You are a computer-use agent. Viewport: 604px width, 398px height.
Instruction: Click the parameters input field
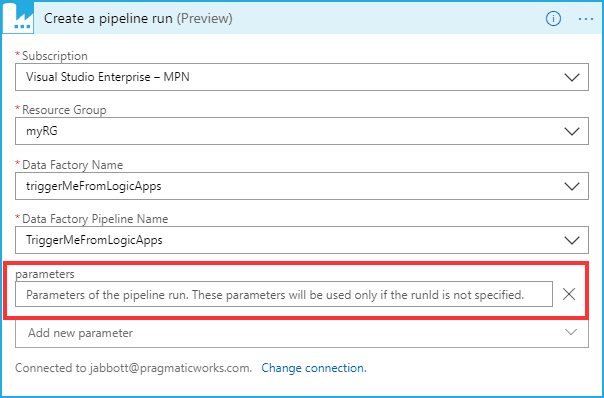(x=284, y=295)
